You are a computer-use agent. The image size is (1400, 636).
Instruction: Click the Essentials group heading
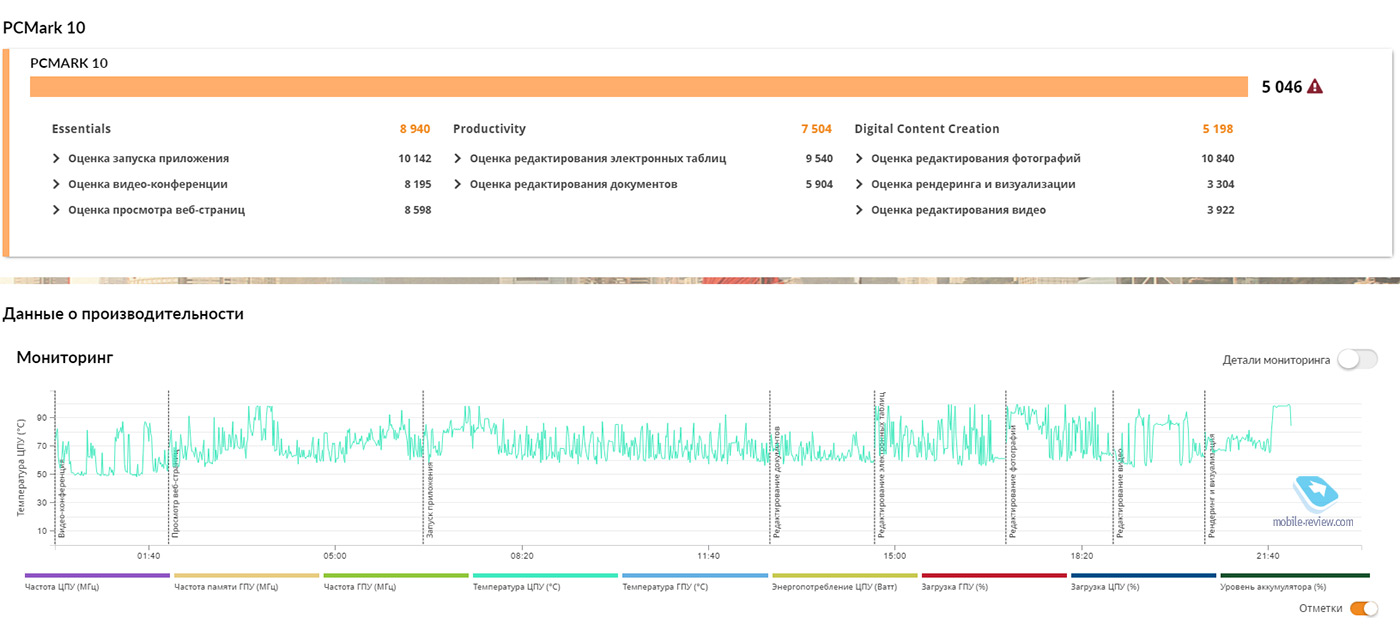coord(81,129)
